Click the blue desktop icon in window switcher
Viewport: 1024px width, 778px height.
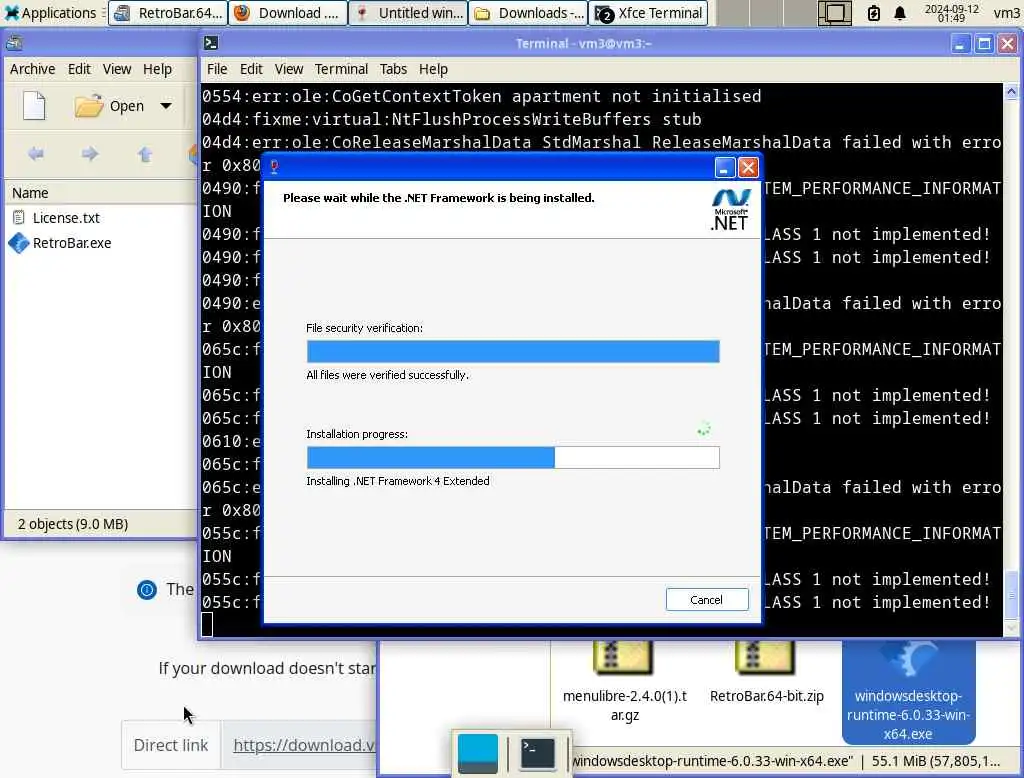coord(477,753)
